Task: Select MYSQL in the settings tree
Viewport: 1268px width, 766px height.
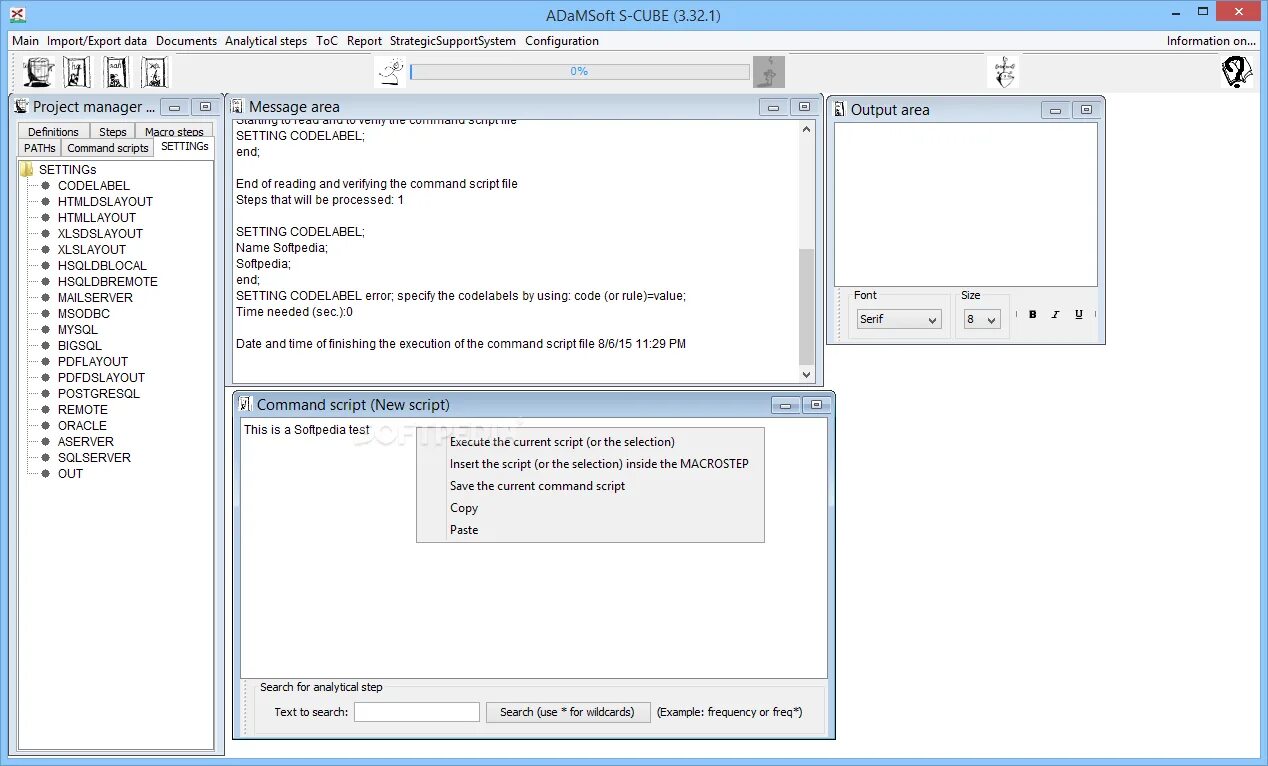Action: click(78, 330)
